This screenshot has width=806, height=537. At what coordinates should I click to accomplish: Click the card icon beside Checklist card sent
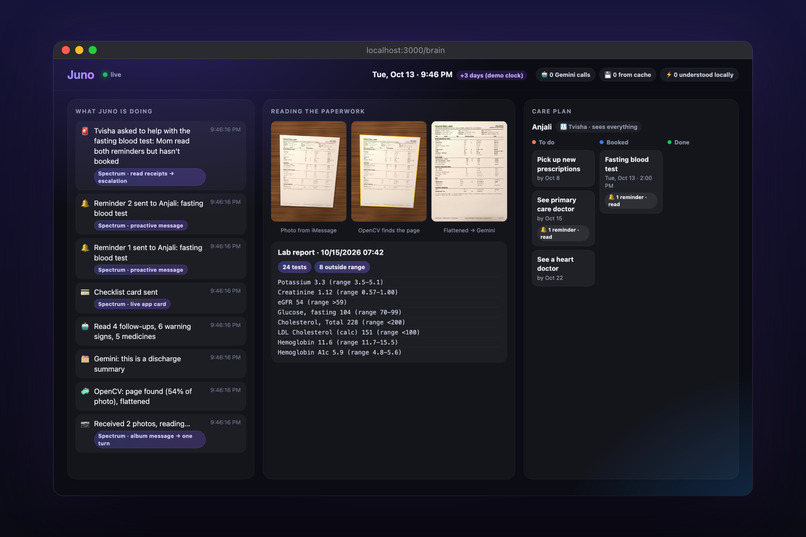[x=85, y=292]
